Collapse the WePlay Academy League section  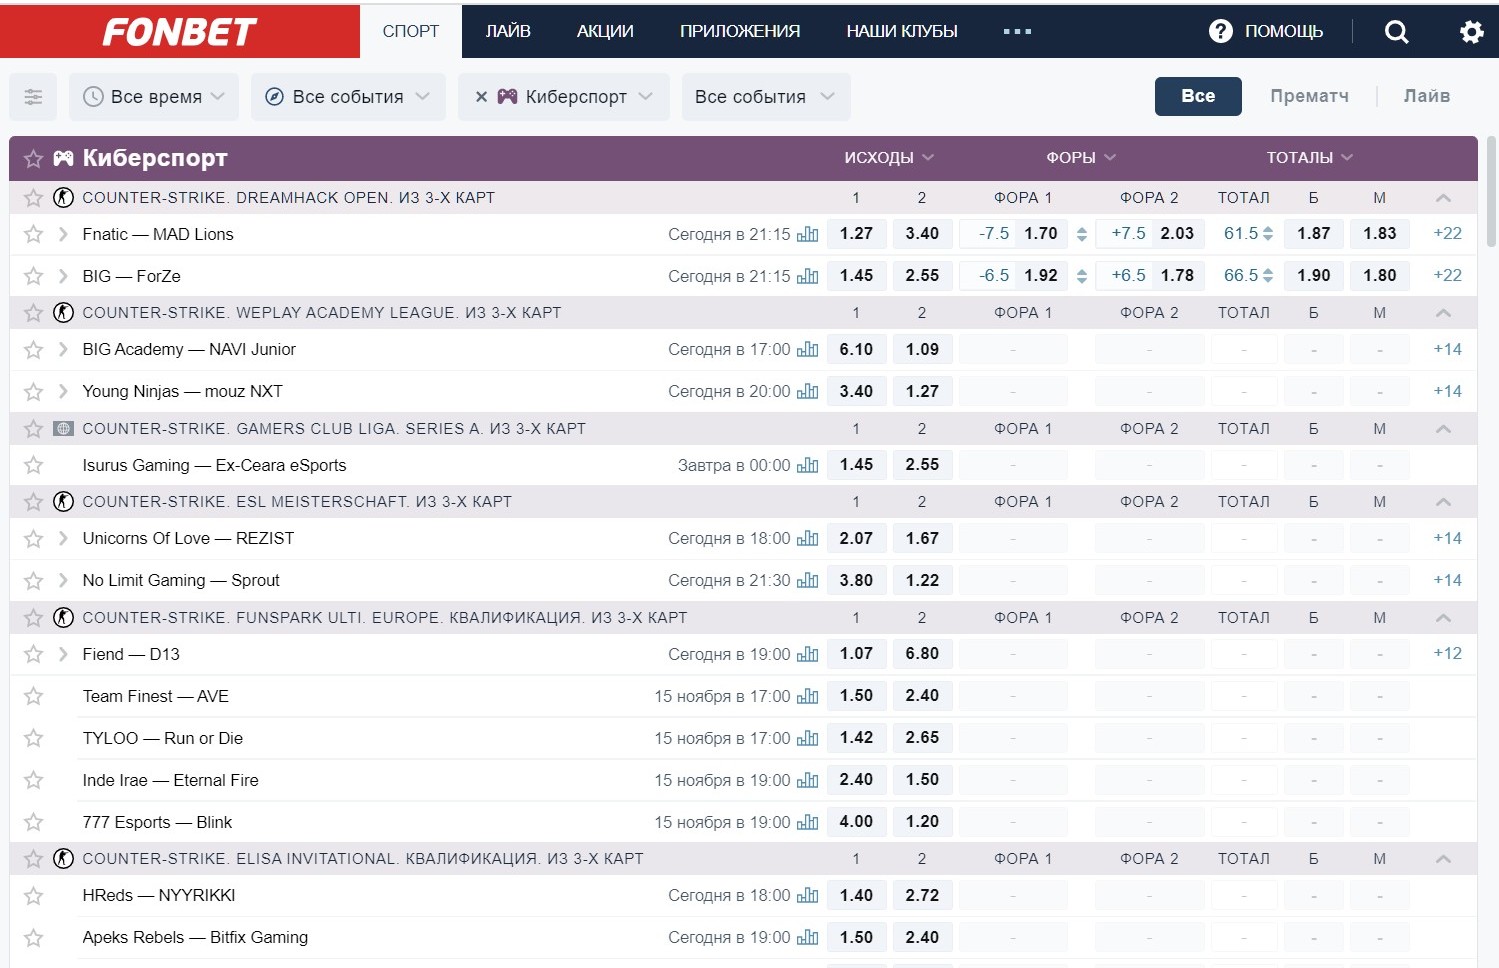pyautogui.click(x=1443, y=313)
